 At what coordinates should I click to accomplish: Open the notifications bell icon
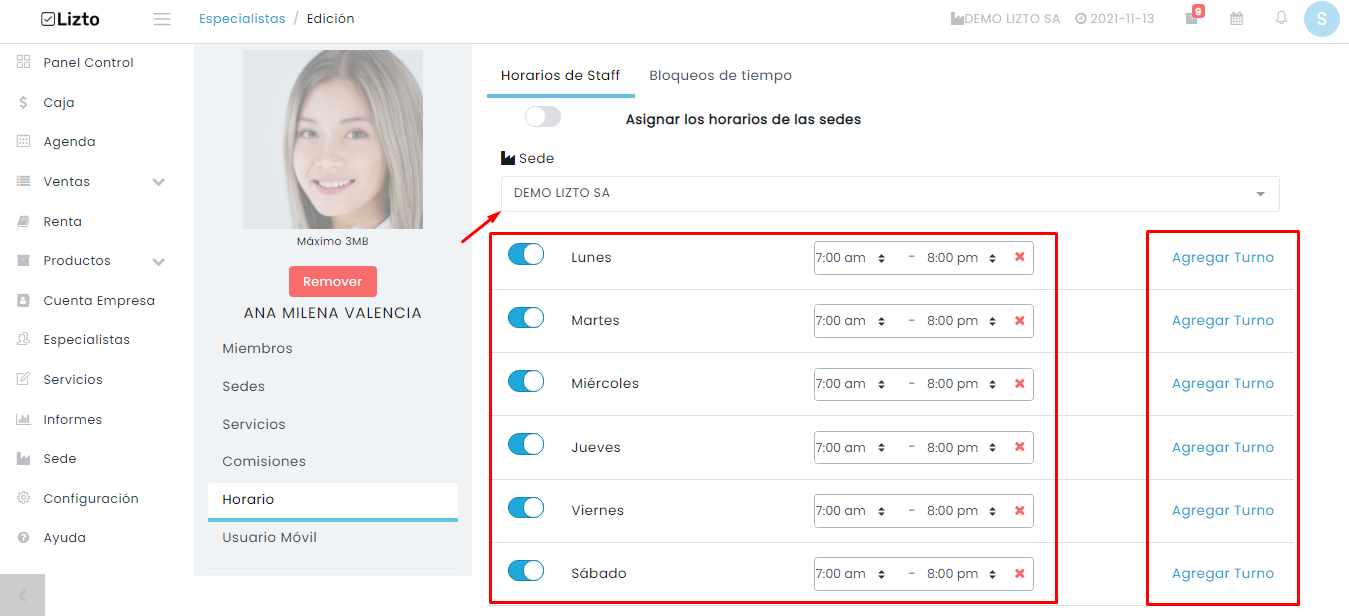tap(1281, 18)
